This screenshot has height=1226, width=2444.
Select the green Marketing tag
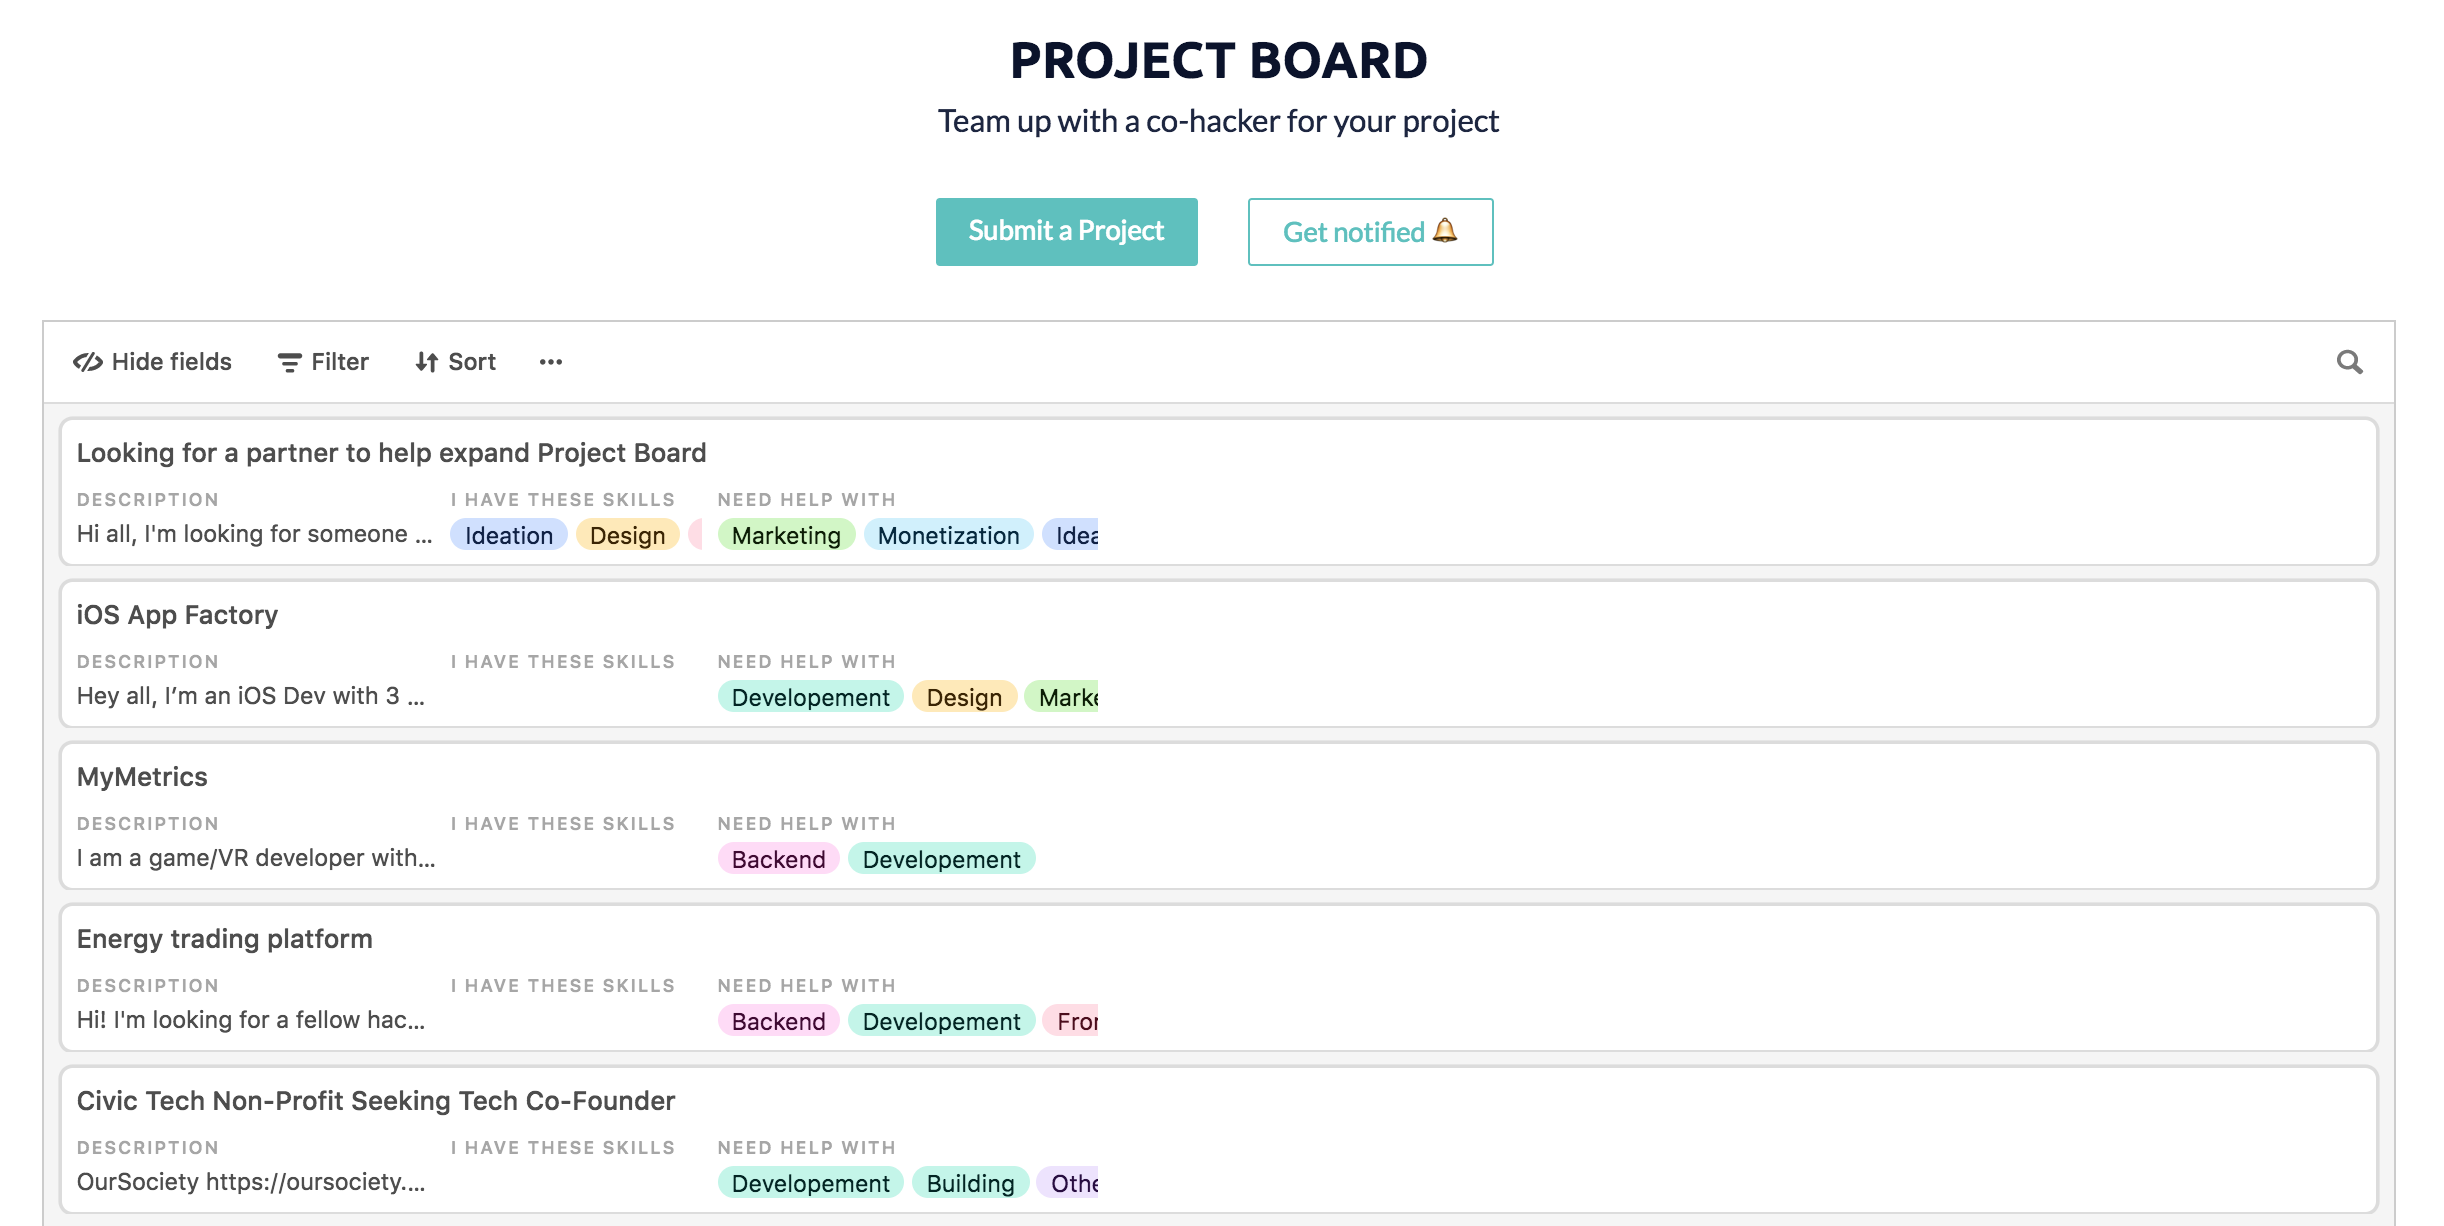click(x=785, y=535)
